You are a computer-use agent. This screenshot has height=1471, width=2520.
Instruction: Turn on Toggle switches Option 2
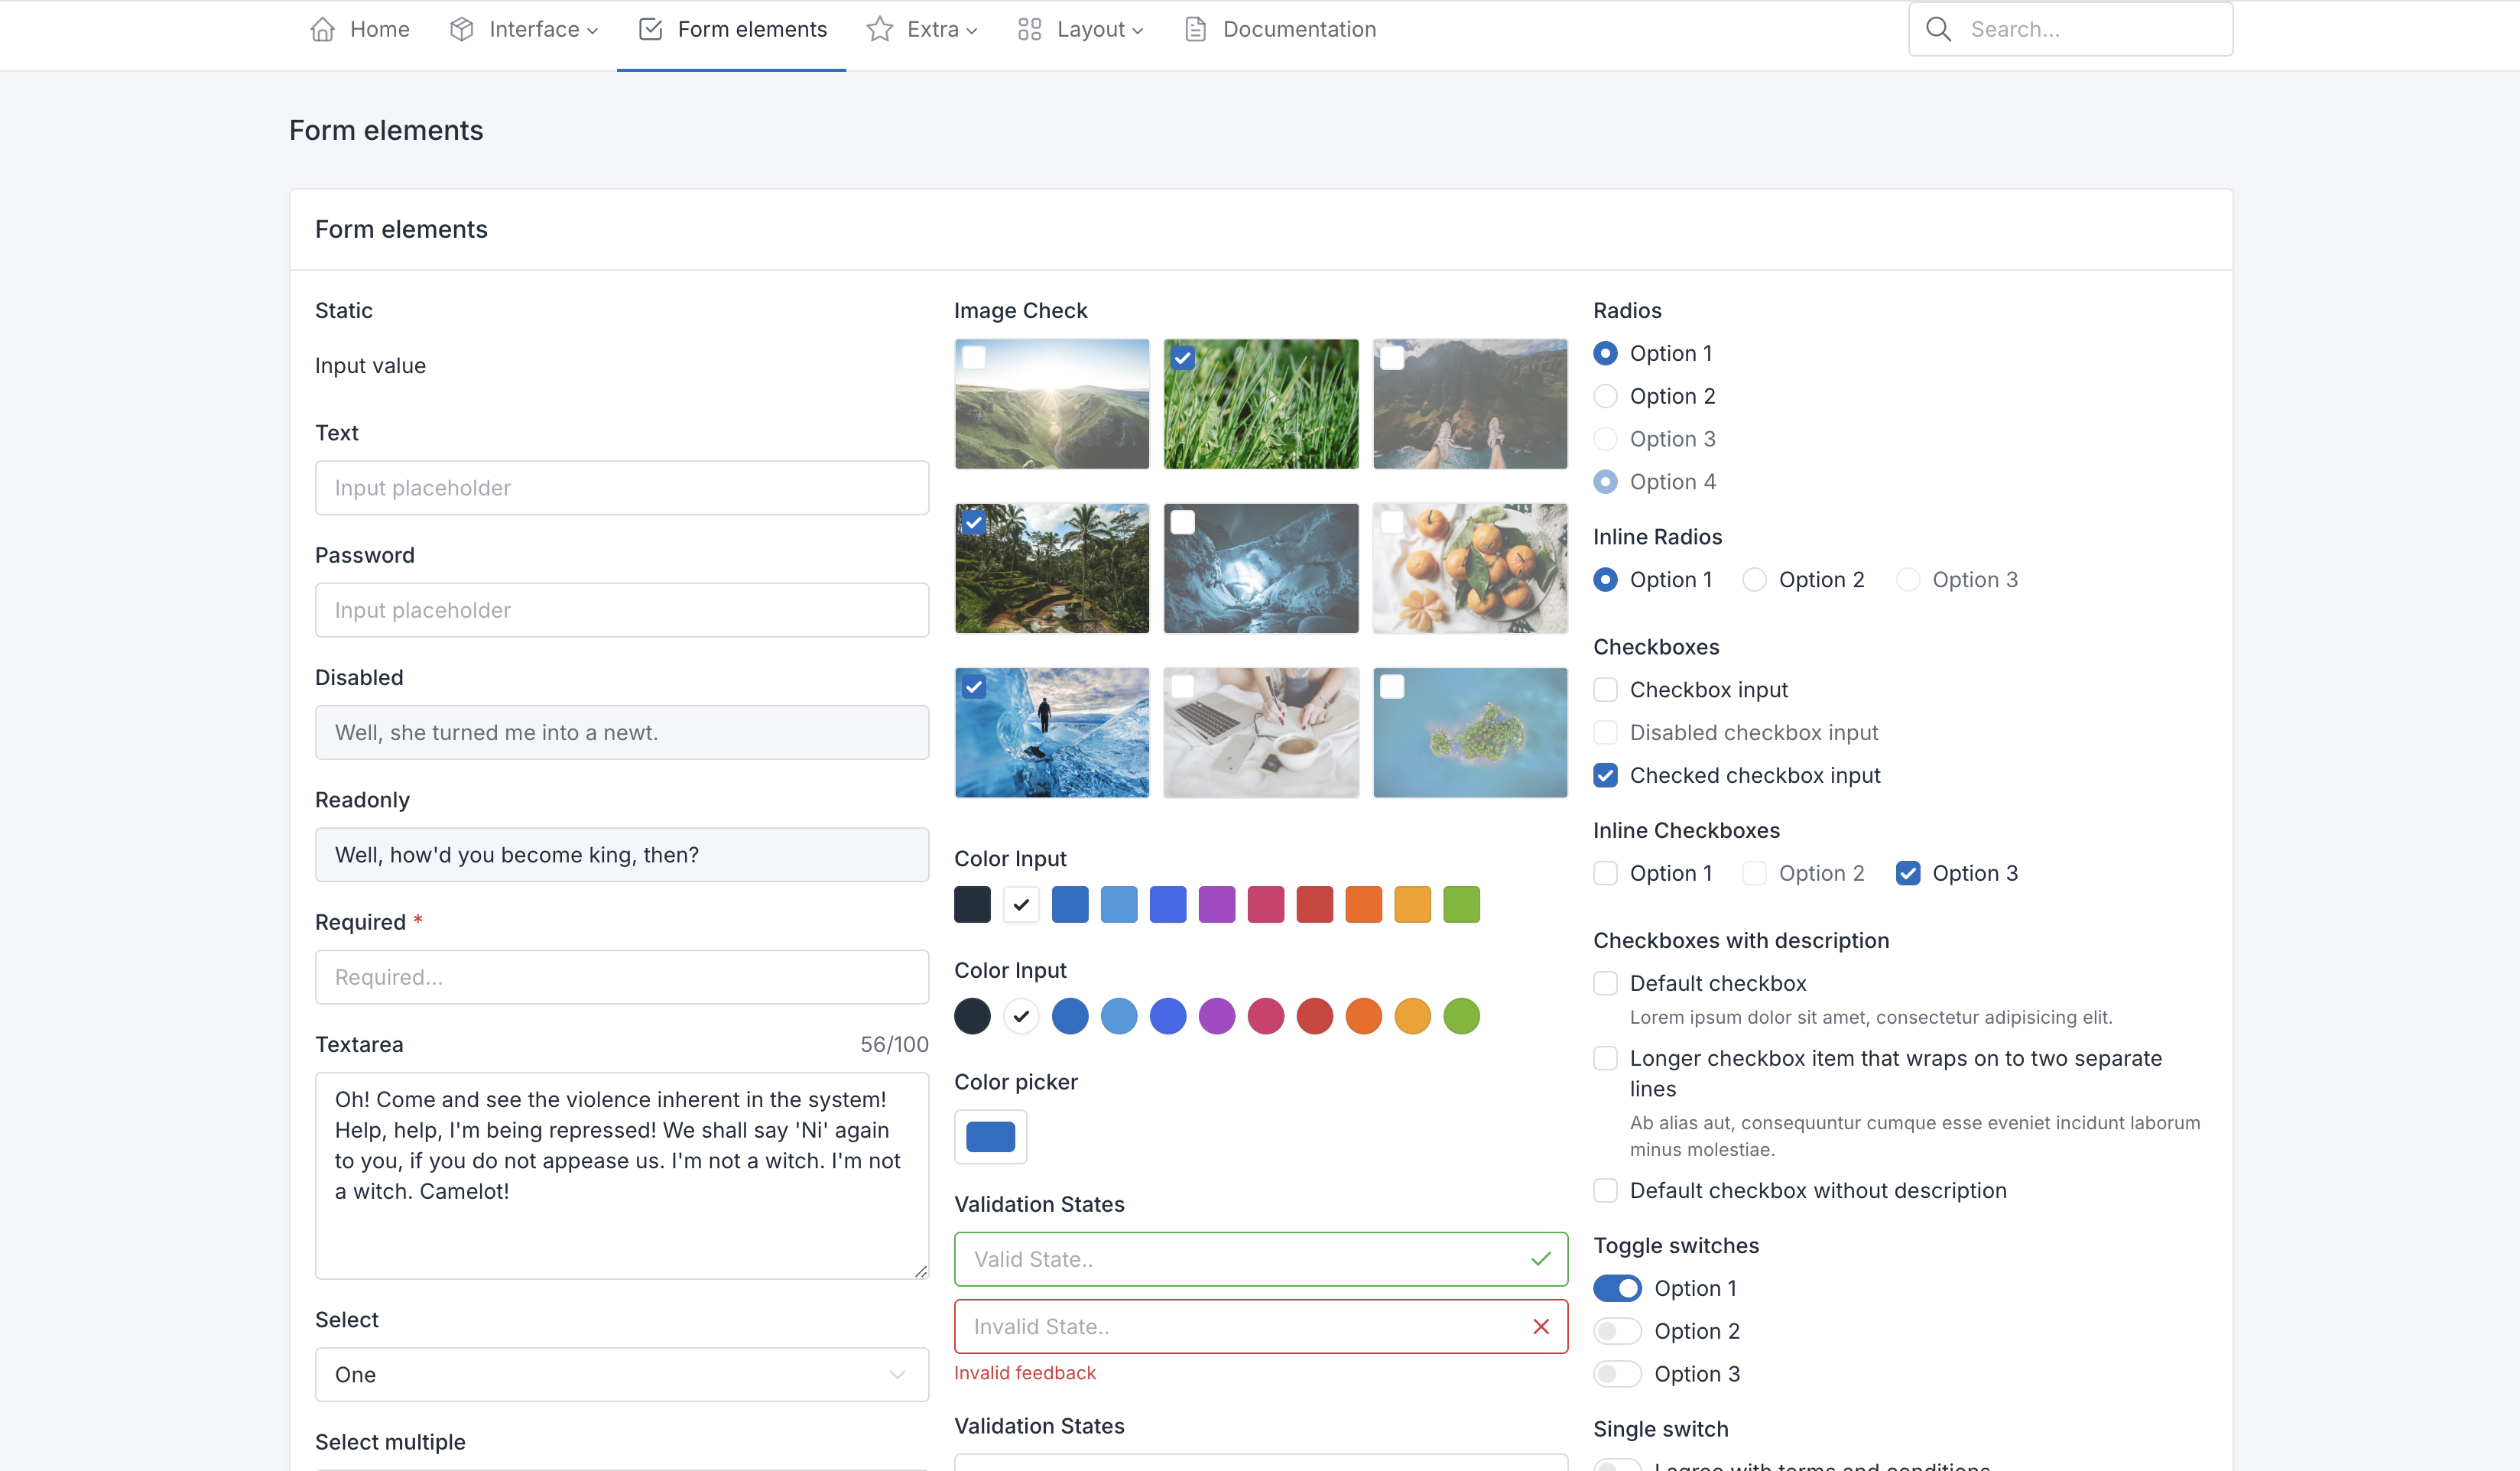coord(1617,1331)
